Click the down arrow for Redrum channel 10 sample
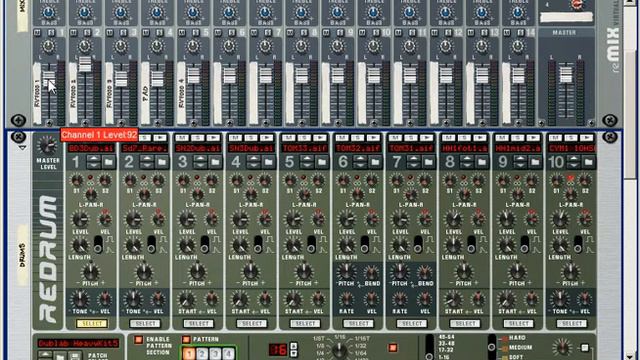This screenshot has height=360, width=640. 574,165
